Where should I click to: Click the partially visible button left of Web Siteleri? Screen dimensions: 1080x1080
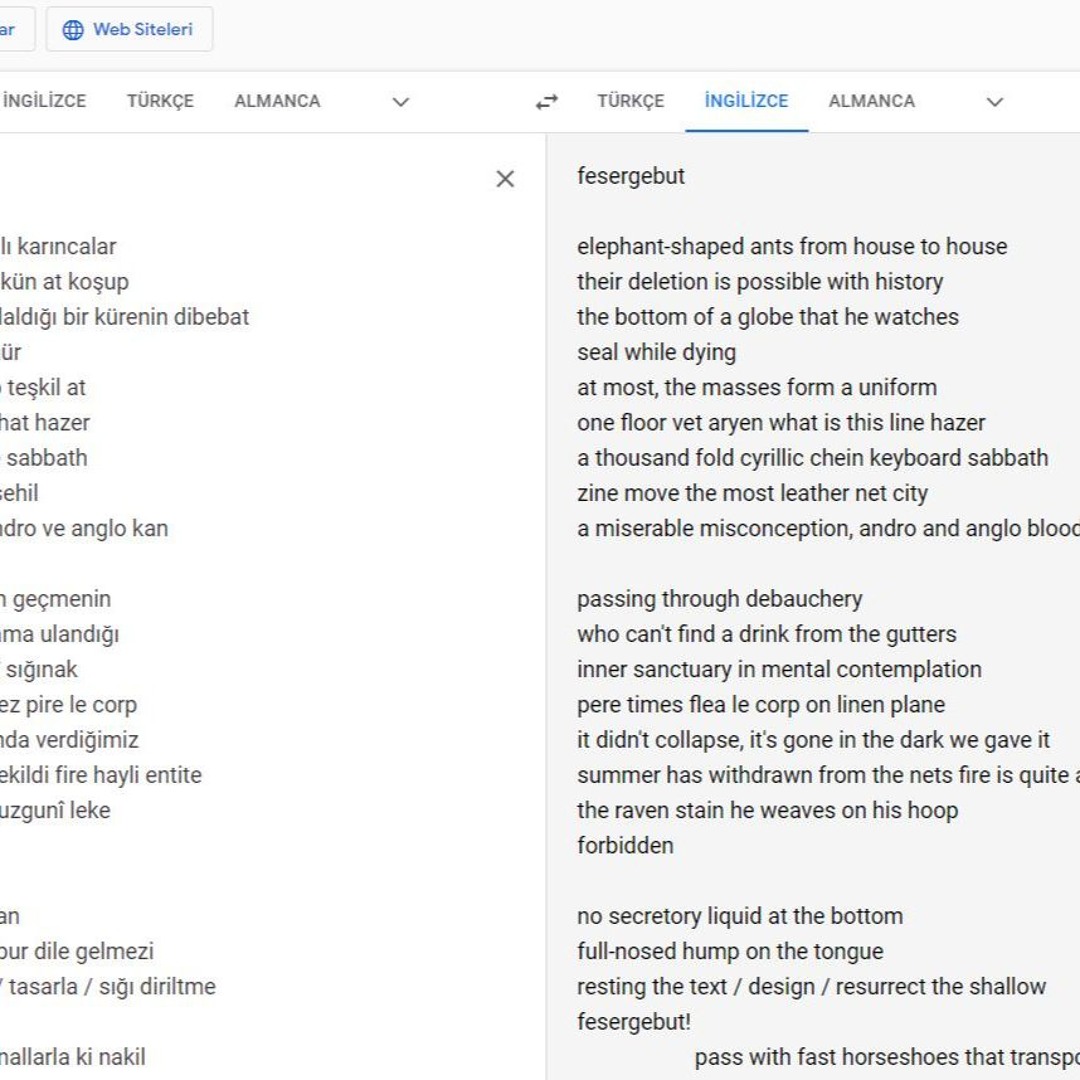coord(12,29)
